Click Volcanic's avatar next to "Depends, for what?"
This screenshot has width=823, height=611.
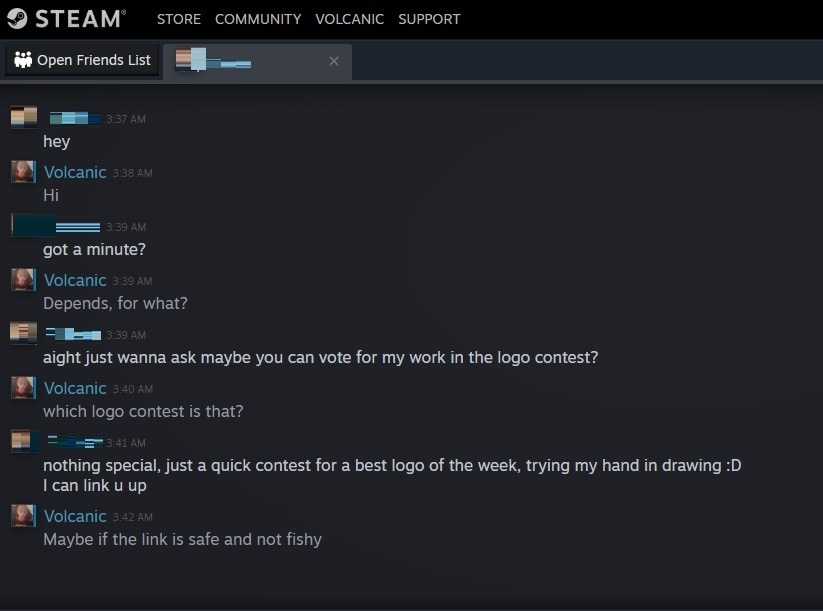[x=23, y=280]
